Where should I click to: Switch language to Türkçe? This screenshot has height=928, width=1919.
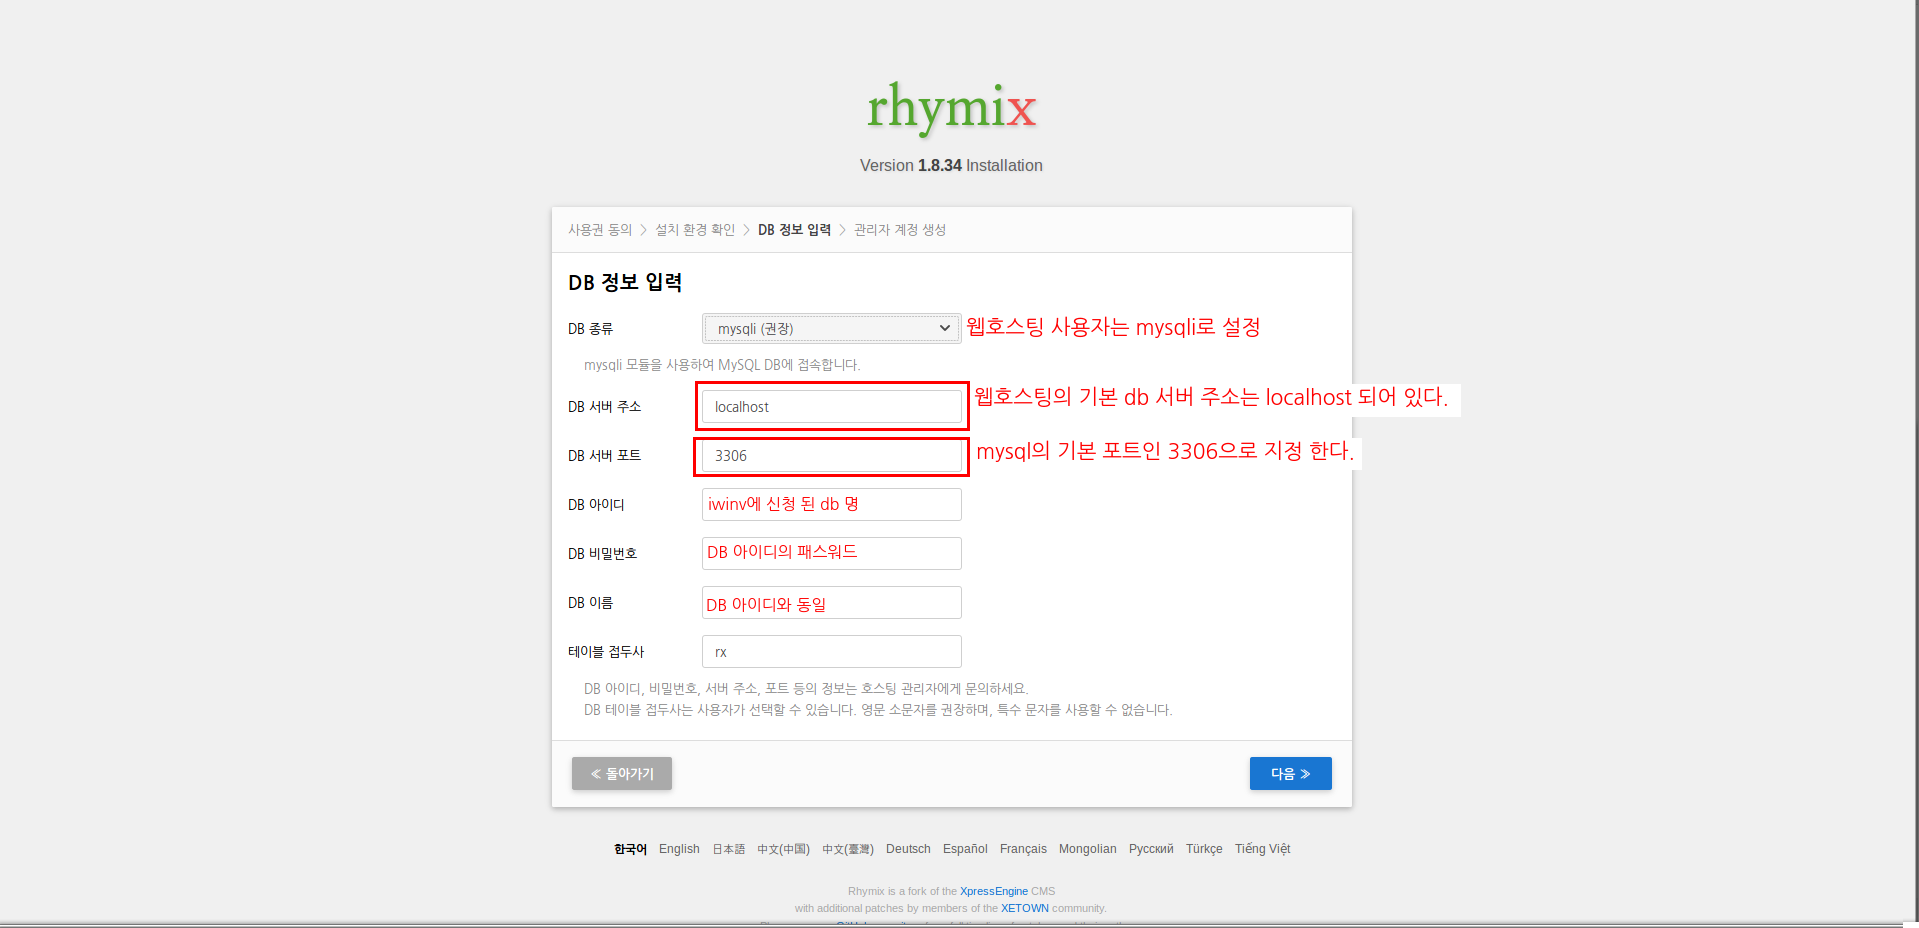(1204, 849)
